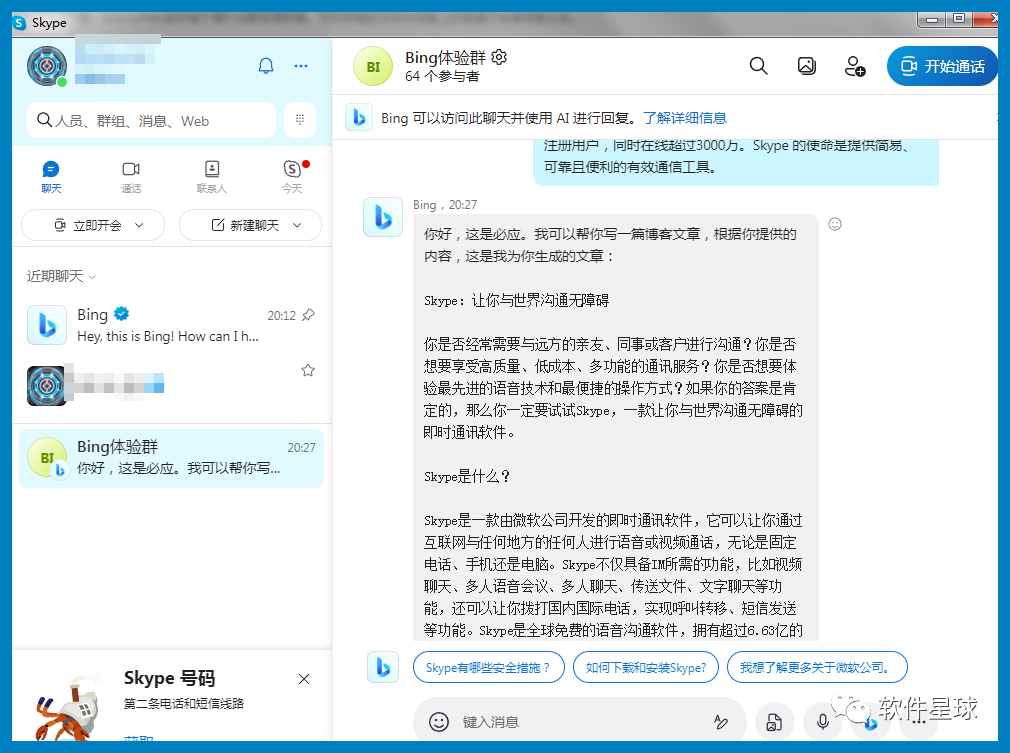1010x753 pixels.
Task: Select the Bing体验群 conversation in list
Action: tap(171, 458)
